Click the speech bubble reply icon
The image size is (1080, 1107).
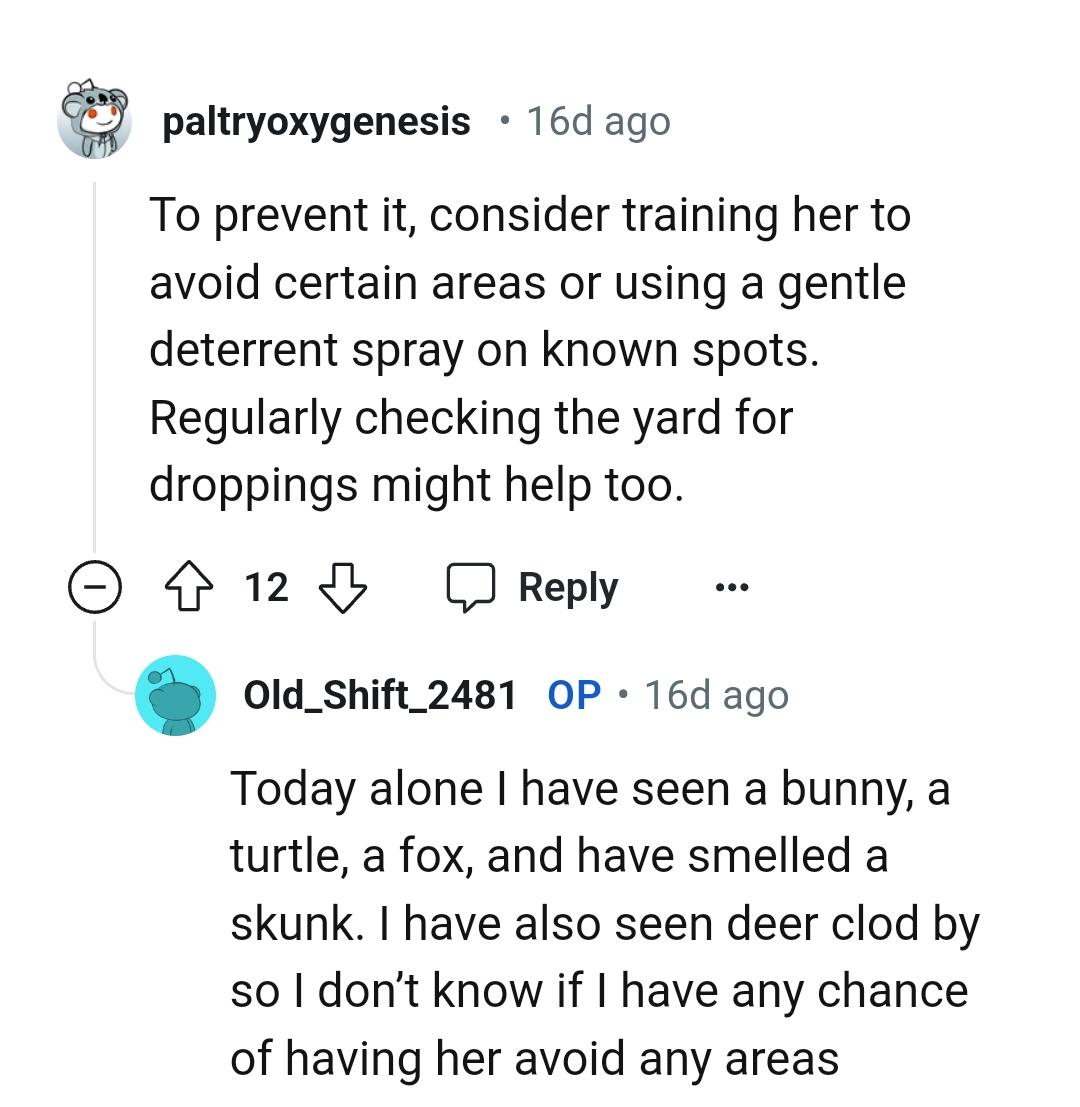(x=470, y=588)
